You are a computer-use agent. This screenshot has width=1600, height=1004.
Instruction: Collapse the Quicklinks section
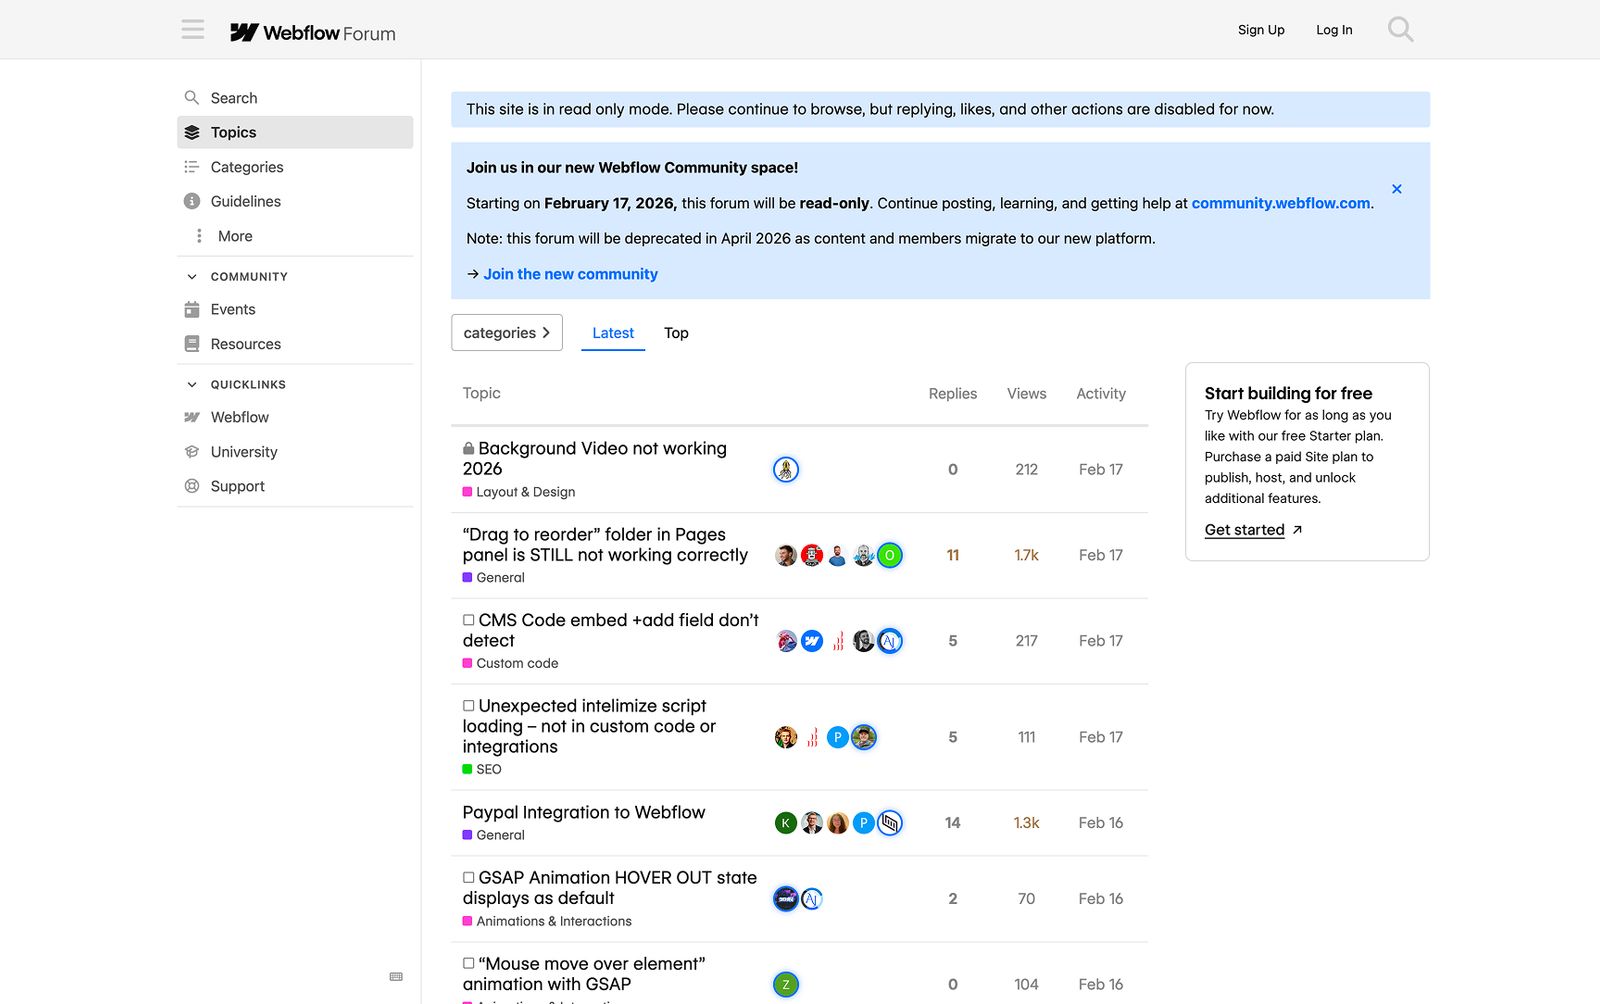click(236, 385)
